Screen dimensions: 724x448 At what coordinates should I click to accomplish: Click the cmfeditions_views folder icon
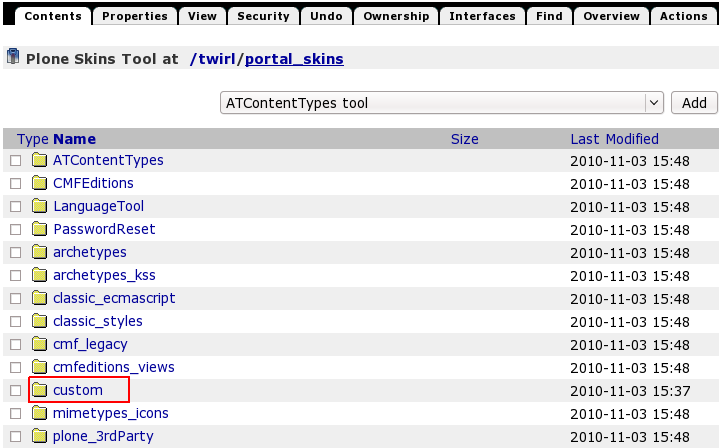pos(40,367)
